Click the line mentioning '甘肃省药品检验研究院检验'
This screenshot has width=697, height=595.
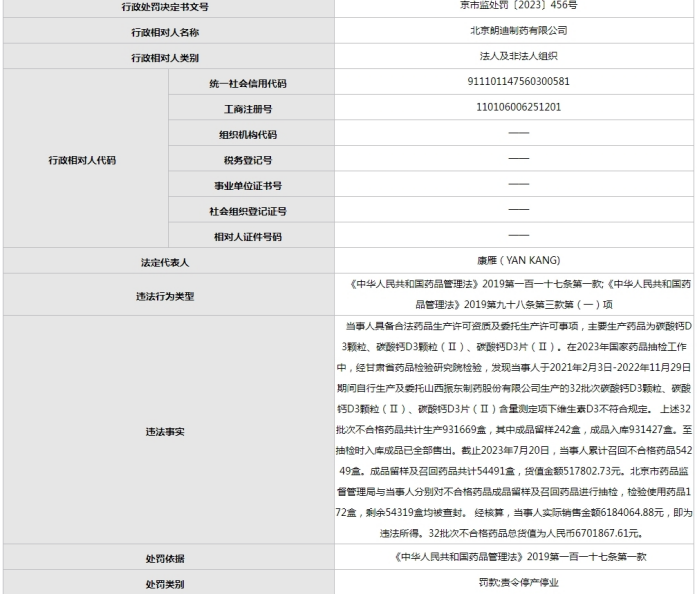point(514,367)
